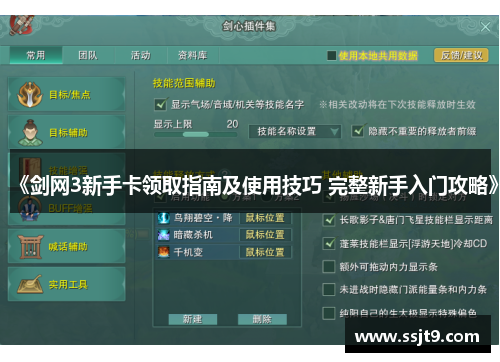Click the 千机变 skill icon

pyautogui.click(x=163, y=252)
